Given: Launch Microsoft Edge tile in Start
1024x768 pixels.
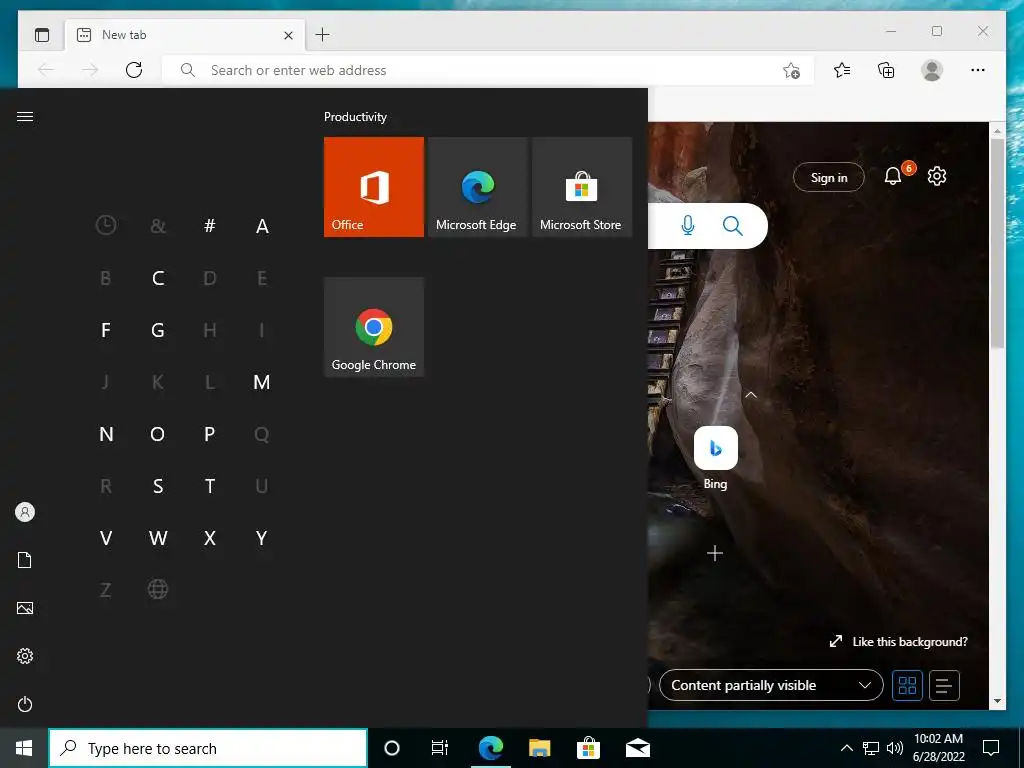Looking at the screenshot, I should 477,187.
